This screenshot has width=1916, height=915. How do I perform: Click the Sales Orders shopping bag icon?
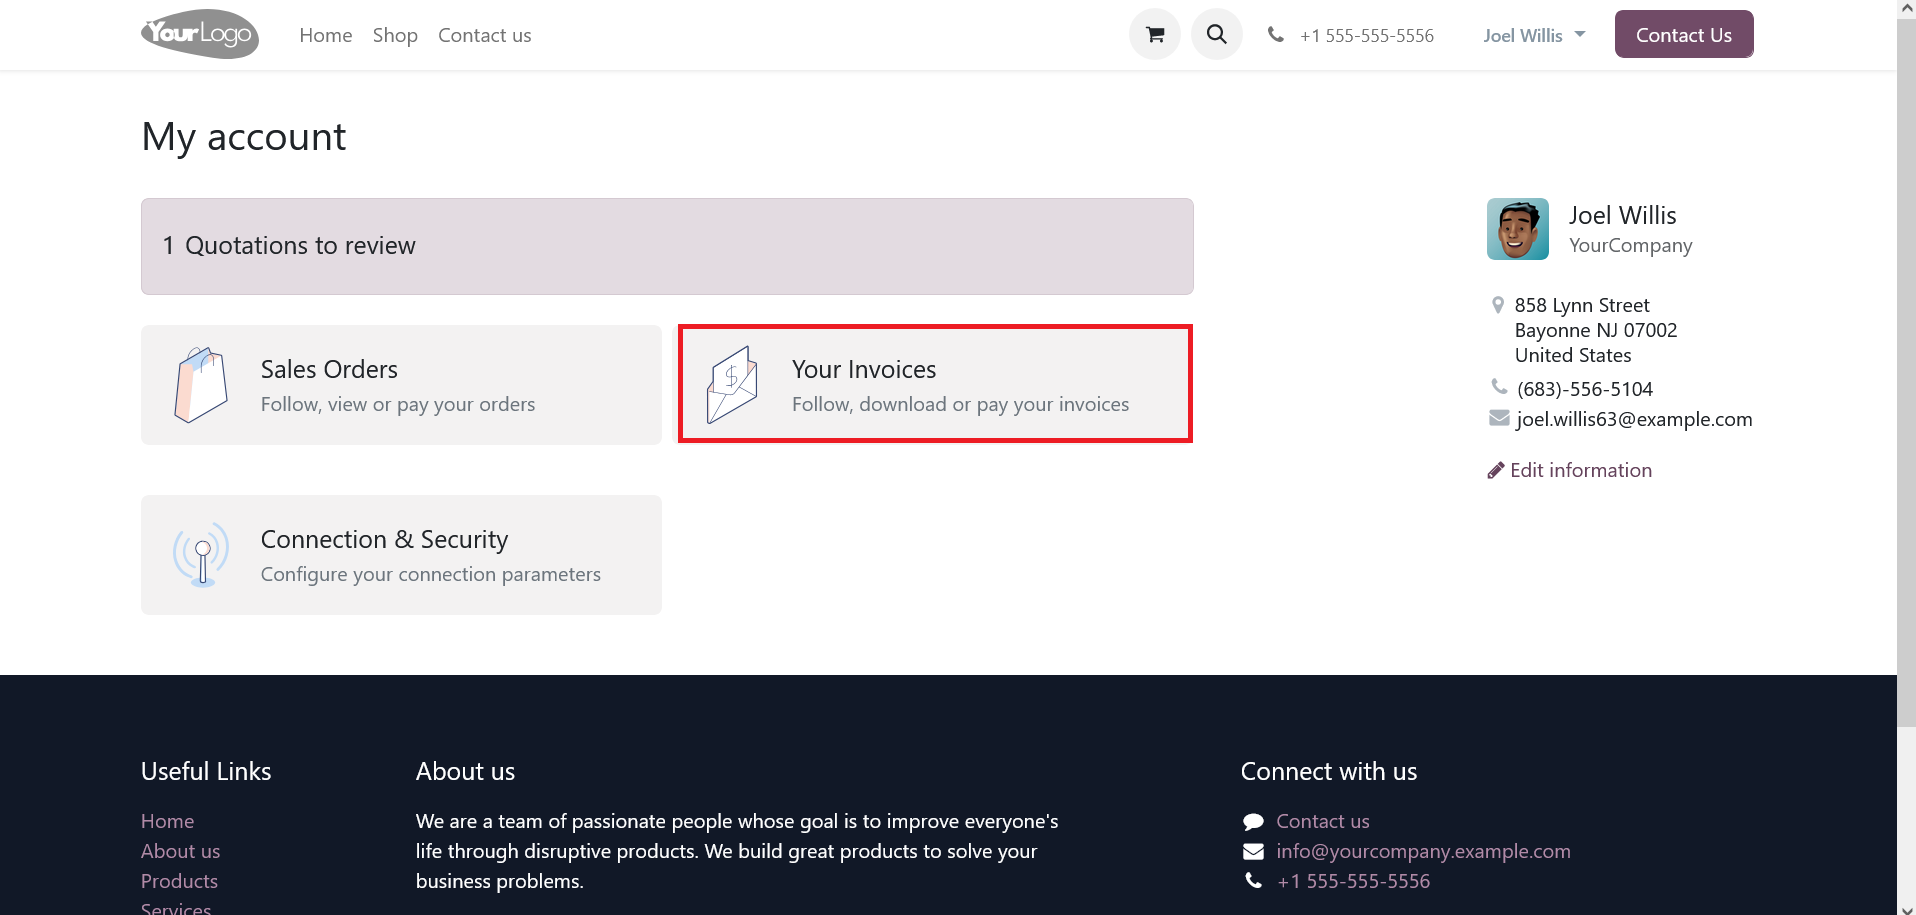point(200,384)
